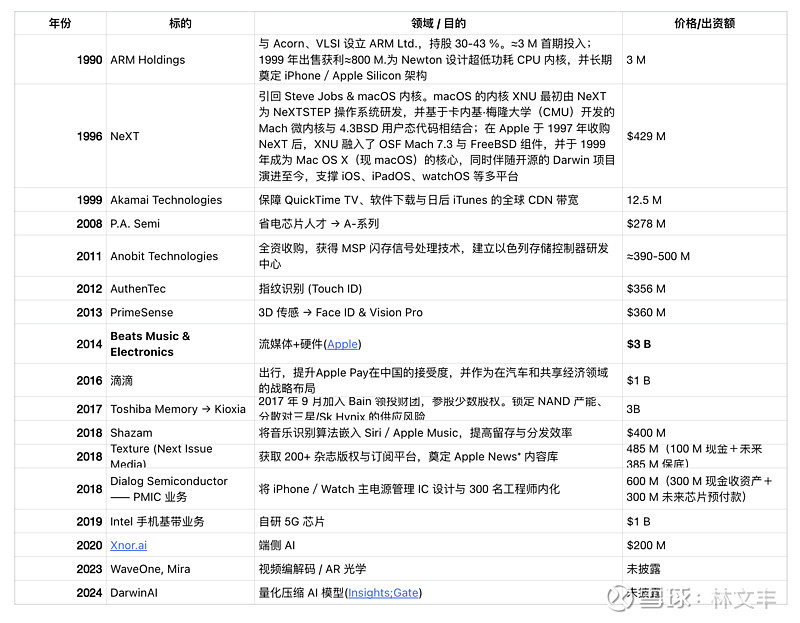Click the Texture (Next Issue Media) cell

[x=180, y=456]
